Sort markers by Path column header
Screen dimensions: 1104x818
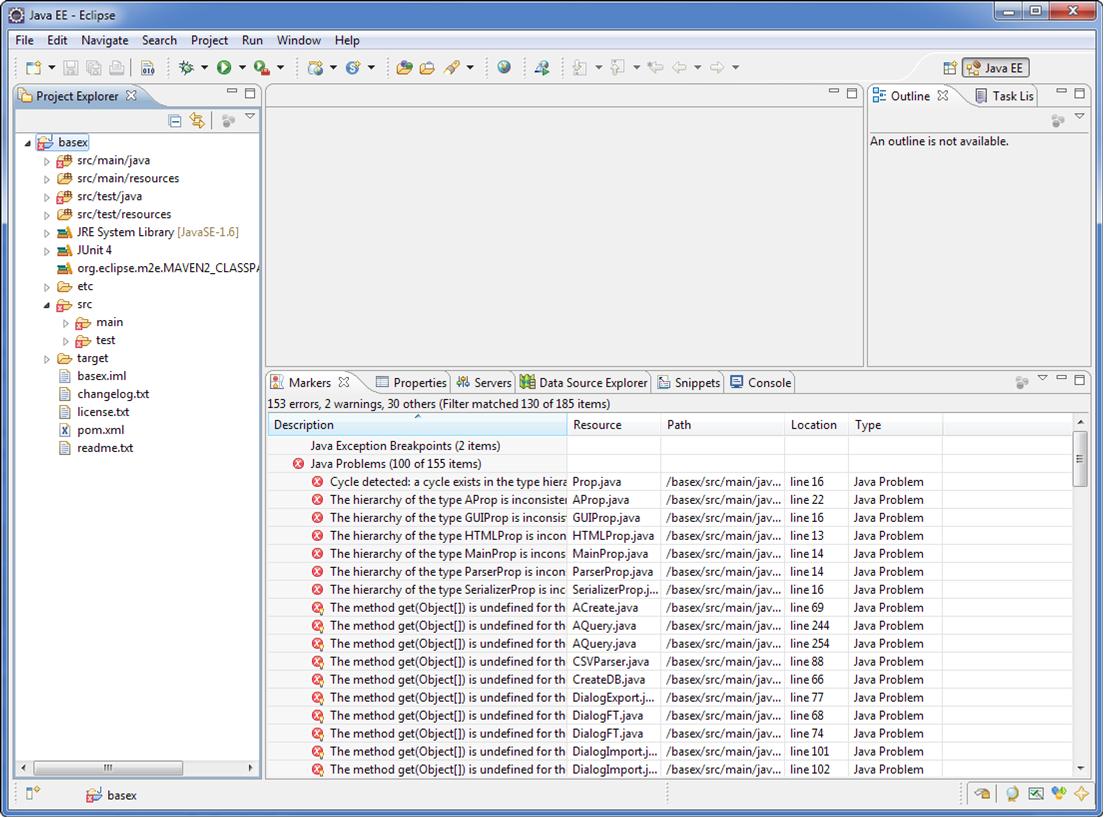(x=723, y=424)
